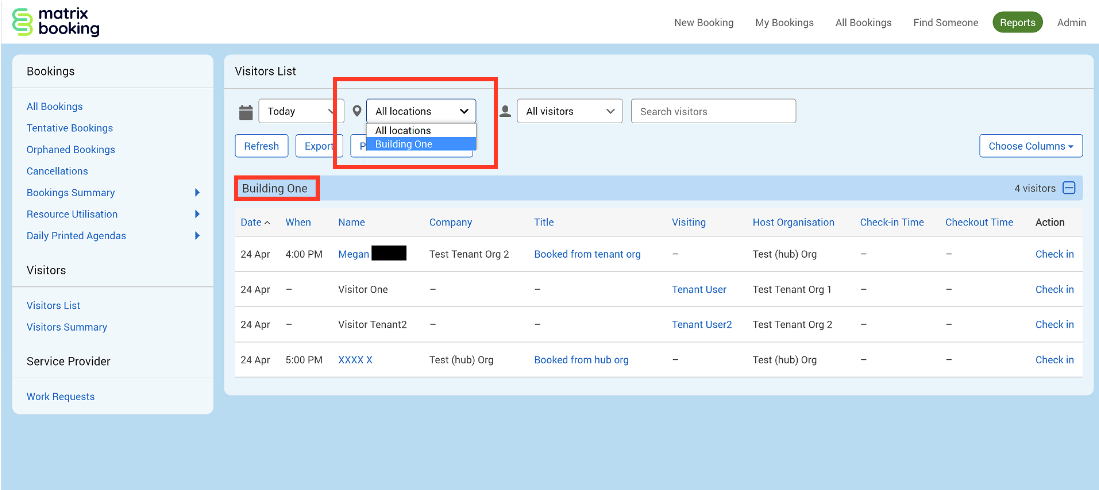Viewport: 1099px width, 490px height.
Task: Expand the Daily Printed Agendas arrow
Action: pos(197,236)
